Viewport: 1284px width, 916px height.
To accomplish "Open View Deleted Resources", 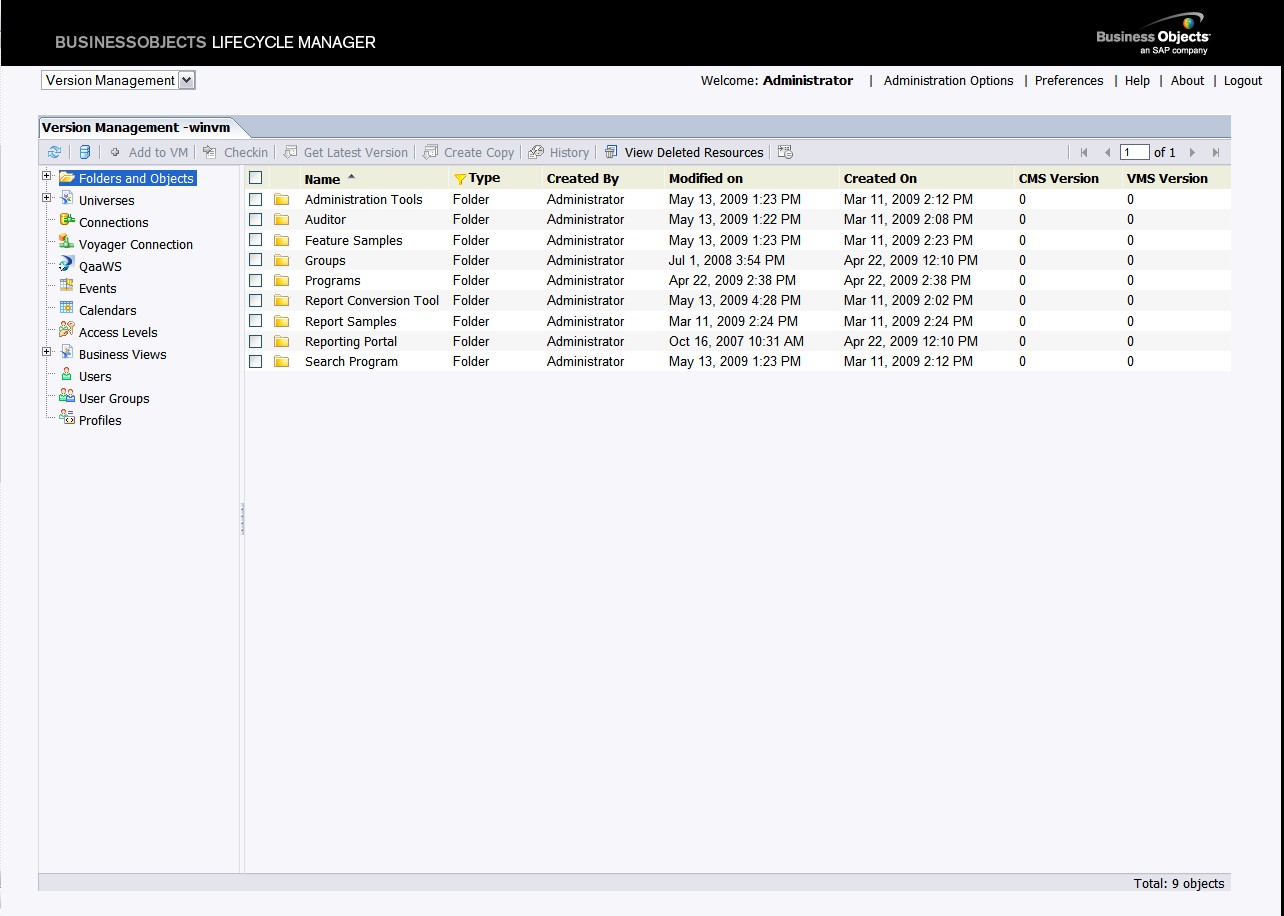I will coord(684,152).
